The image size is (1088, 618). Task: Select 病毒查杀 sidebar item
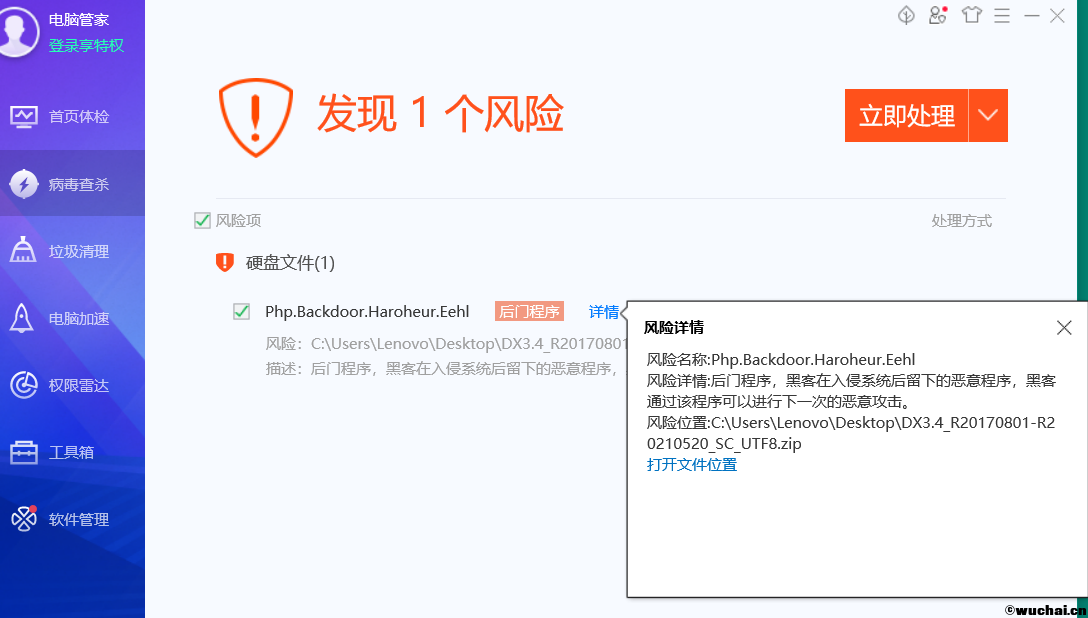tap(79, 184)
